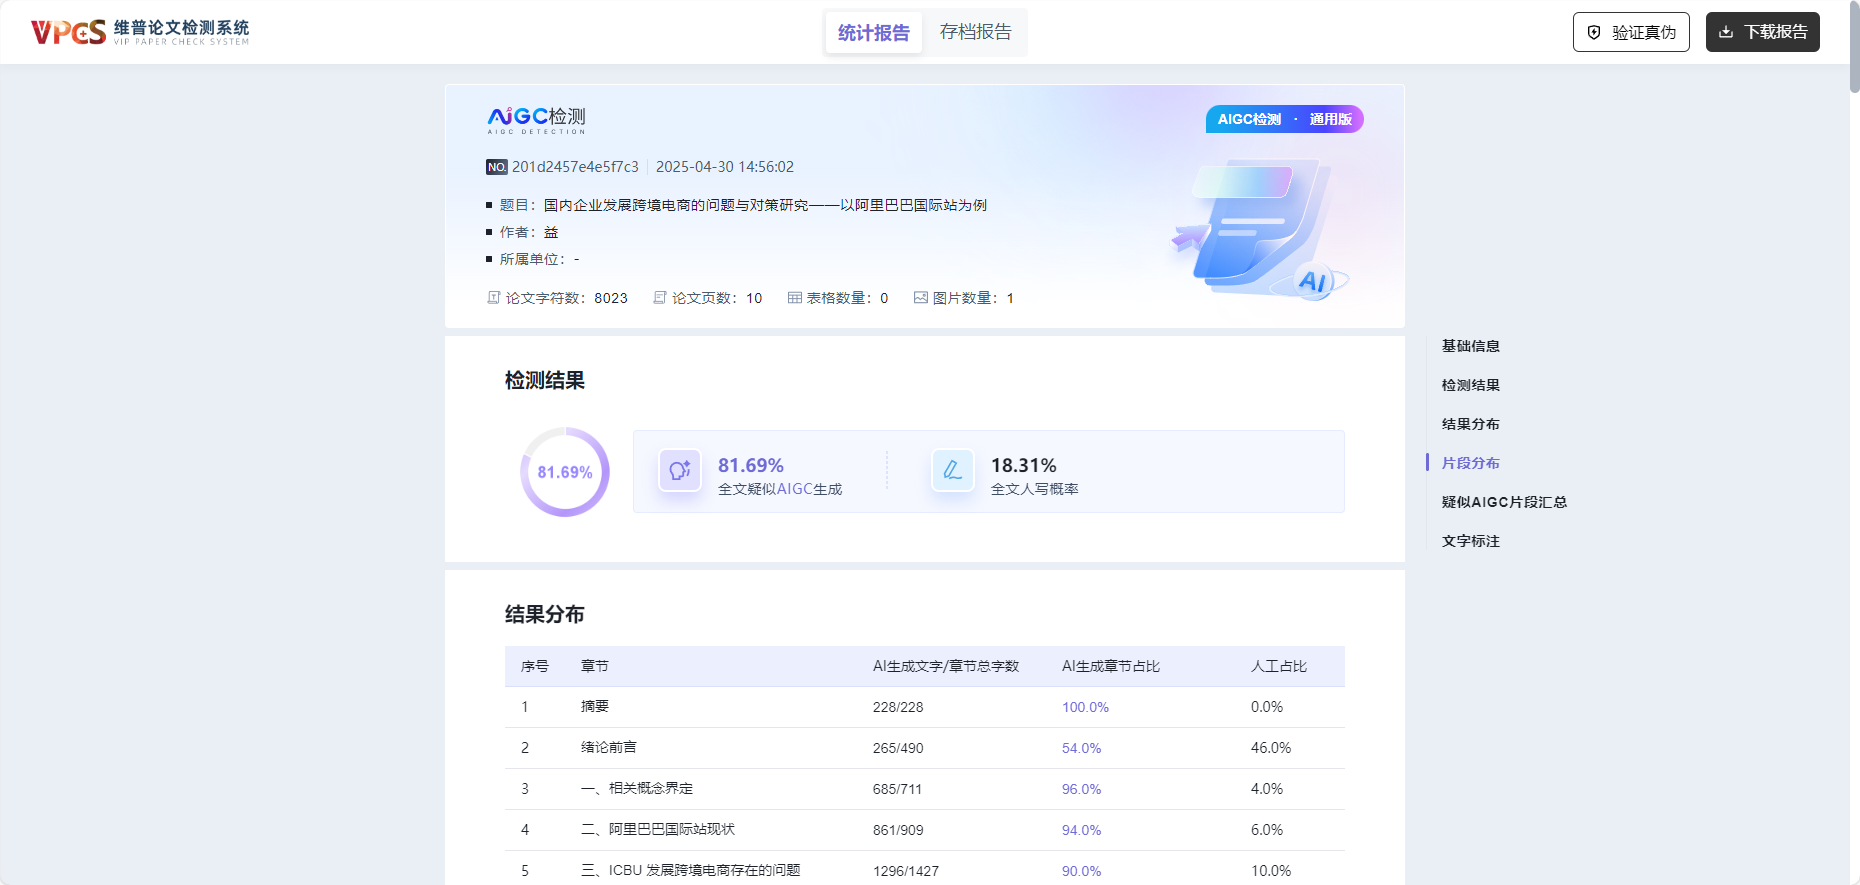Jump to 结果分布 in side navigation
This screenshot has height=885, width=1860.
coord(1471,424)
